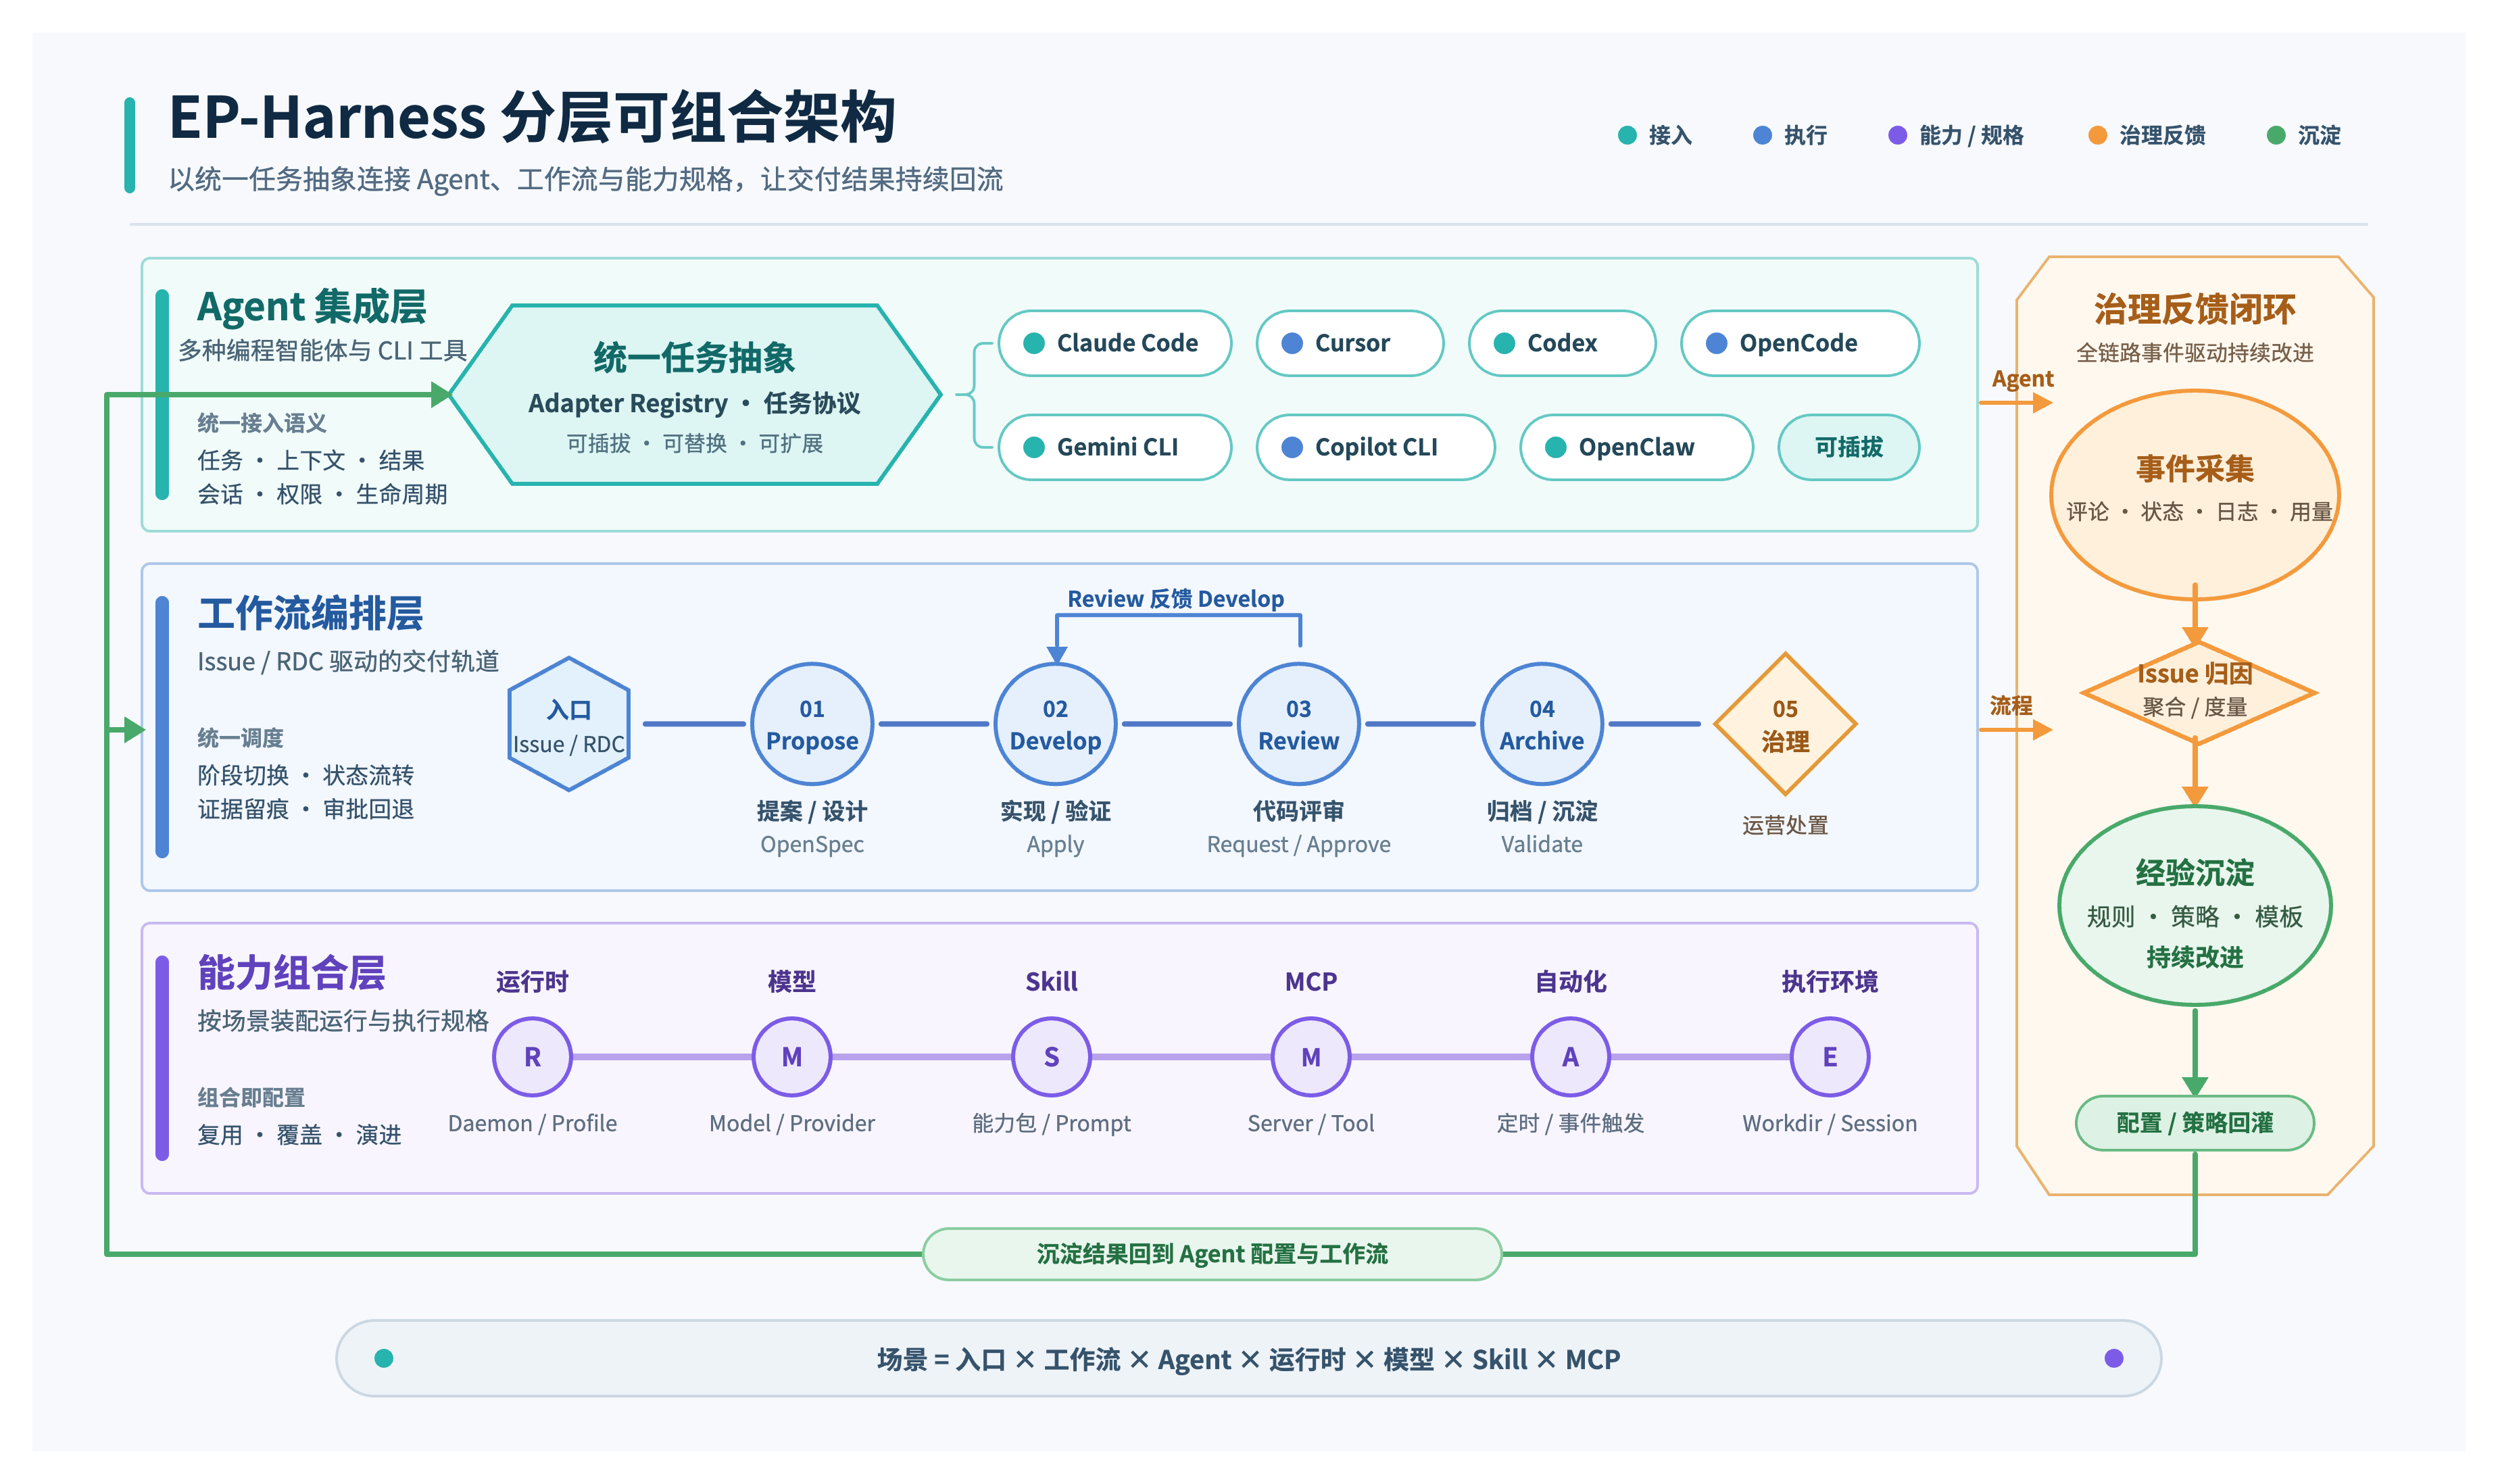Select the OpenCode pill

click(x=1799, y=343)
